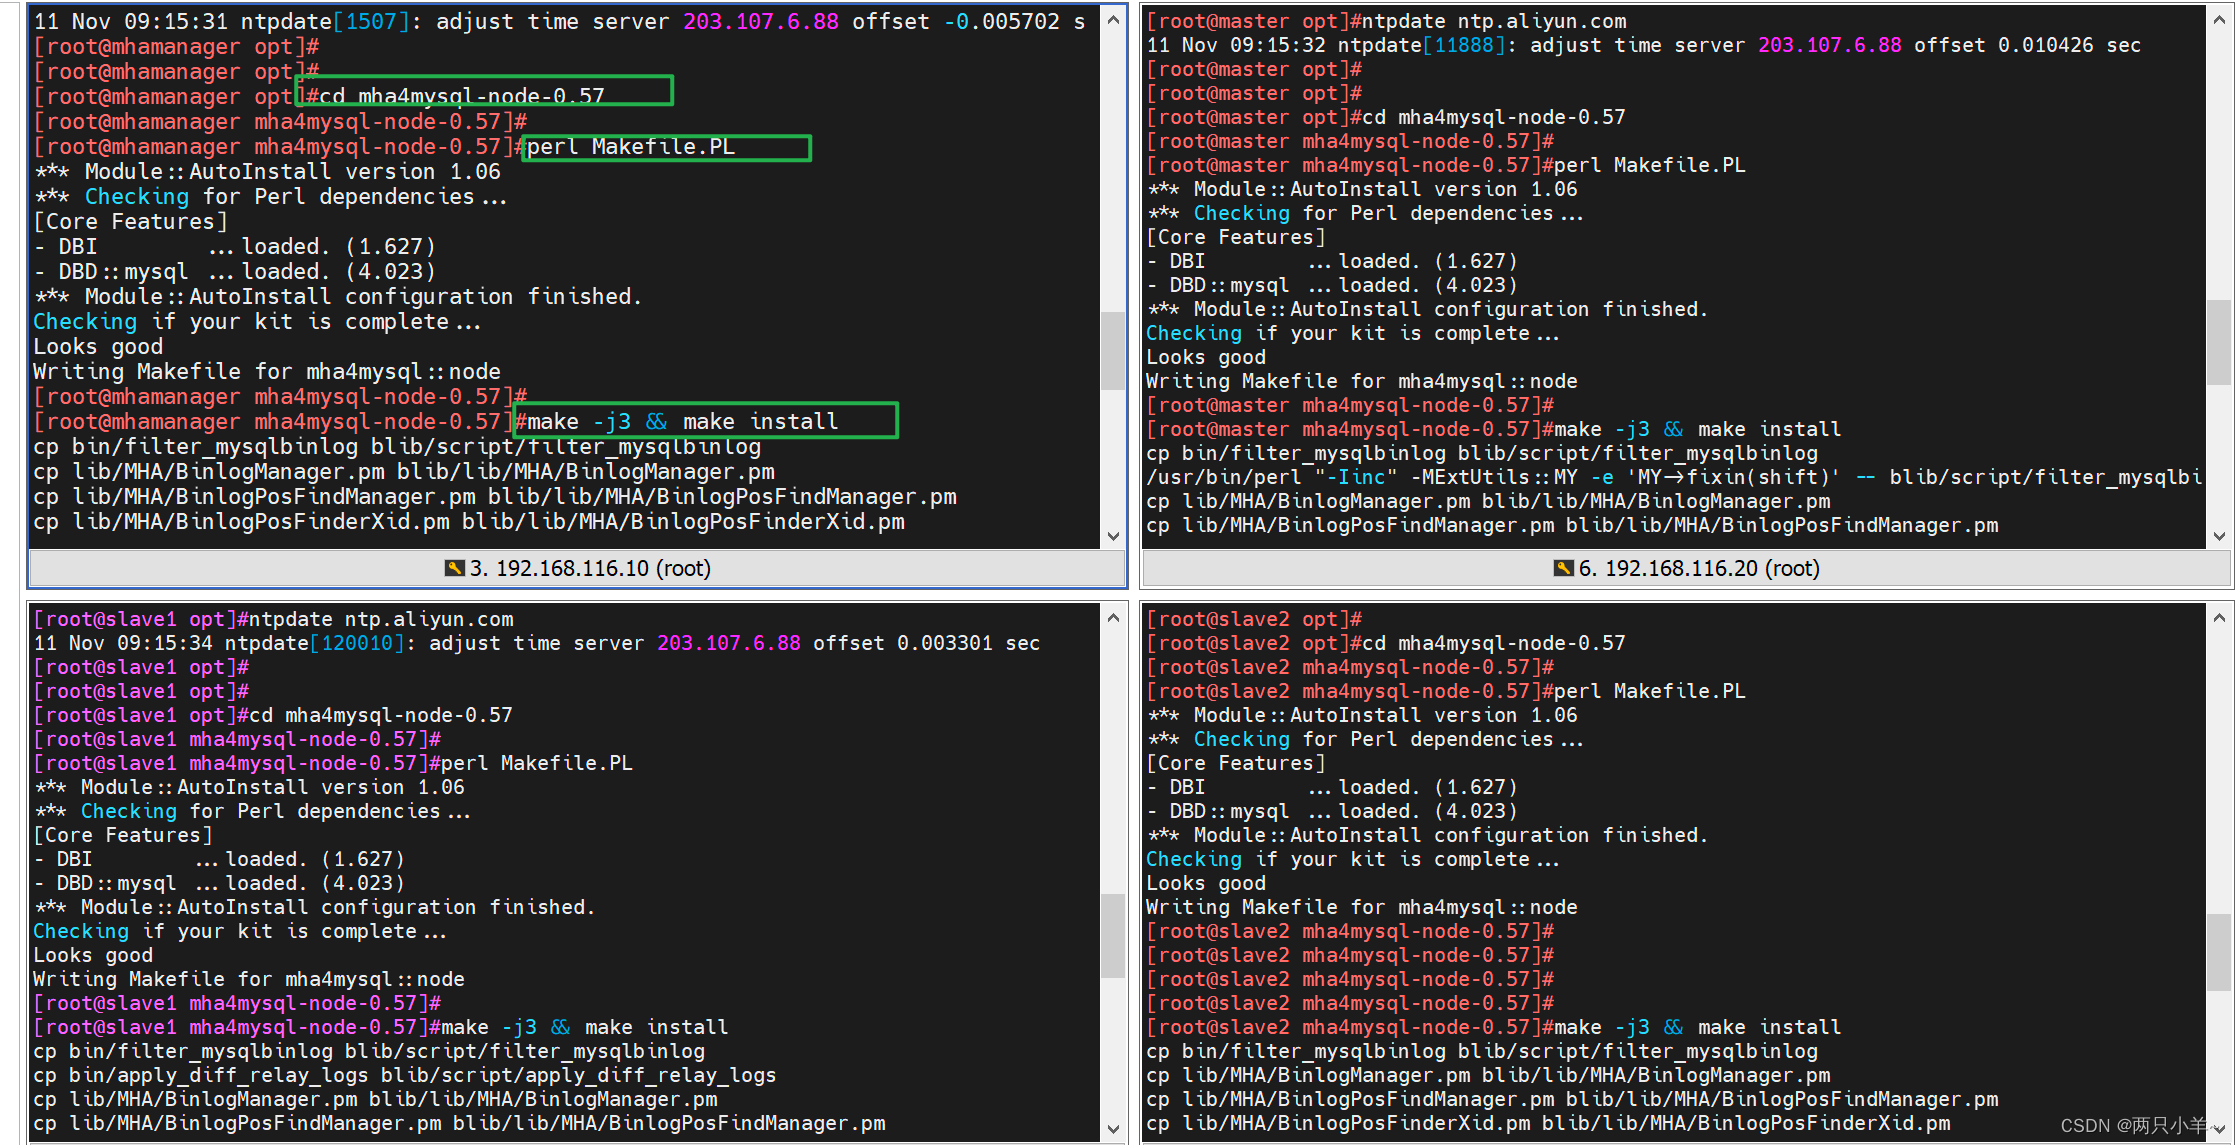Image resolution: width=2235 pixels, height=1145 pixels.
Task: Click 'ntpdate[11888]' in the master pane
Action: point(1421,45)
